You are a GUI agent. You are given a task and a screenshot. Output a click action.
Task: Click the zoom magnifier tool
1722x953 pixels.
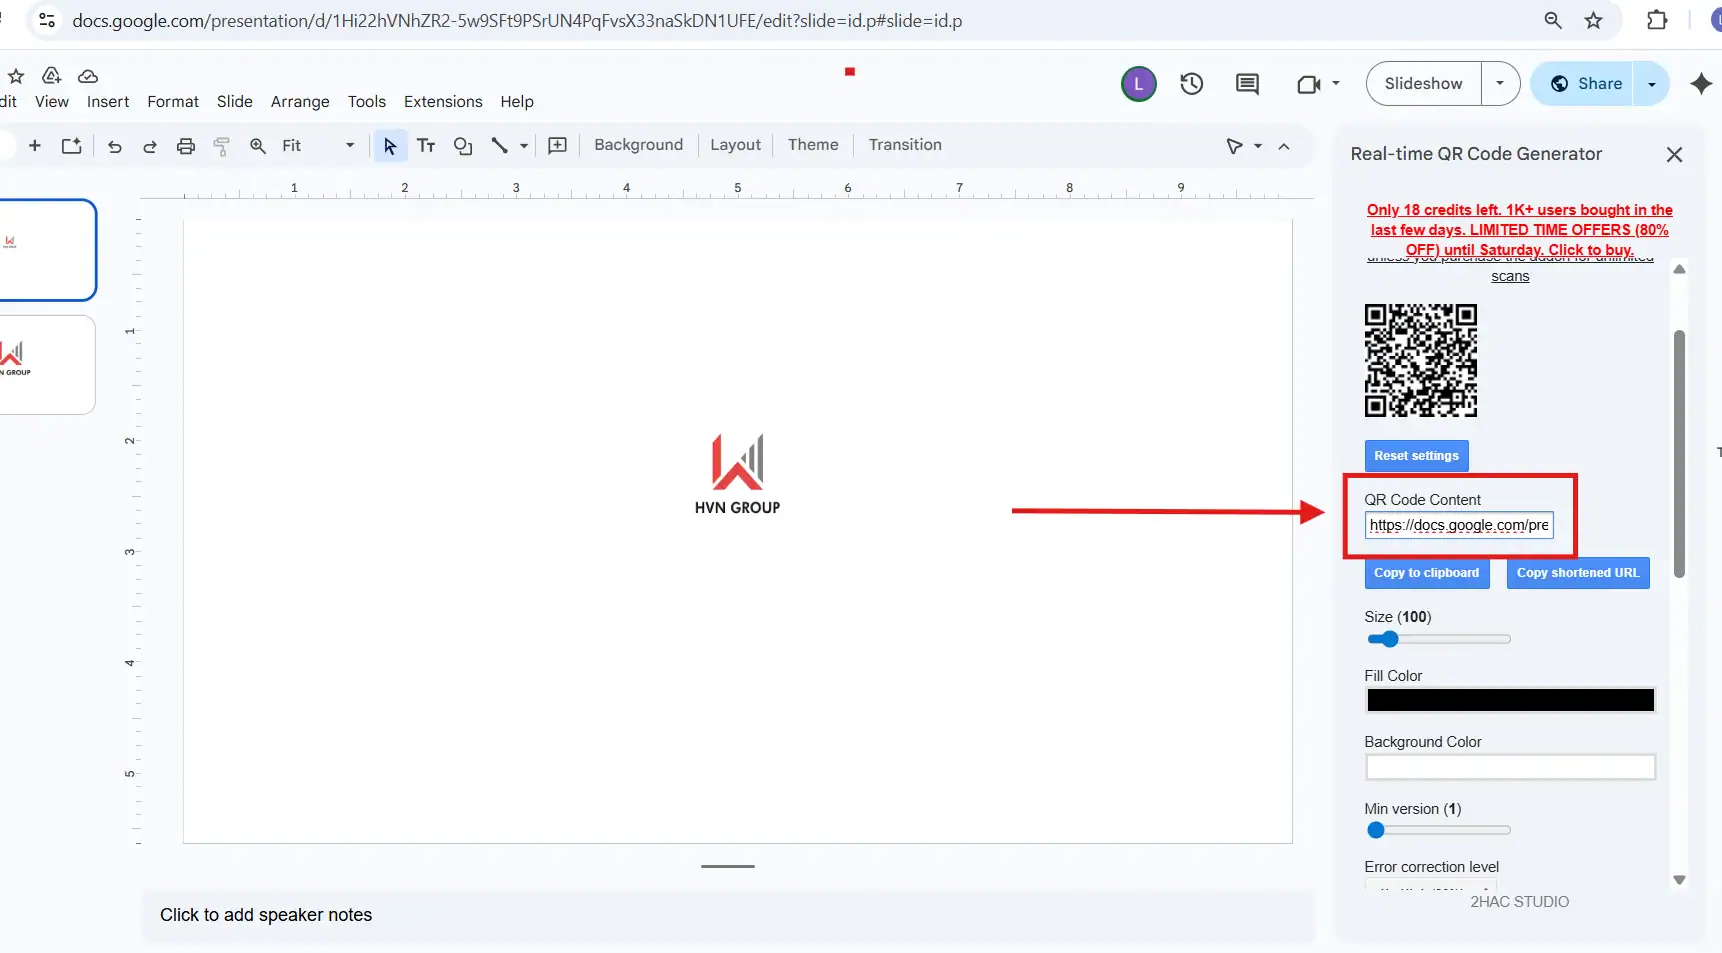tap(258, 146)
